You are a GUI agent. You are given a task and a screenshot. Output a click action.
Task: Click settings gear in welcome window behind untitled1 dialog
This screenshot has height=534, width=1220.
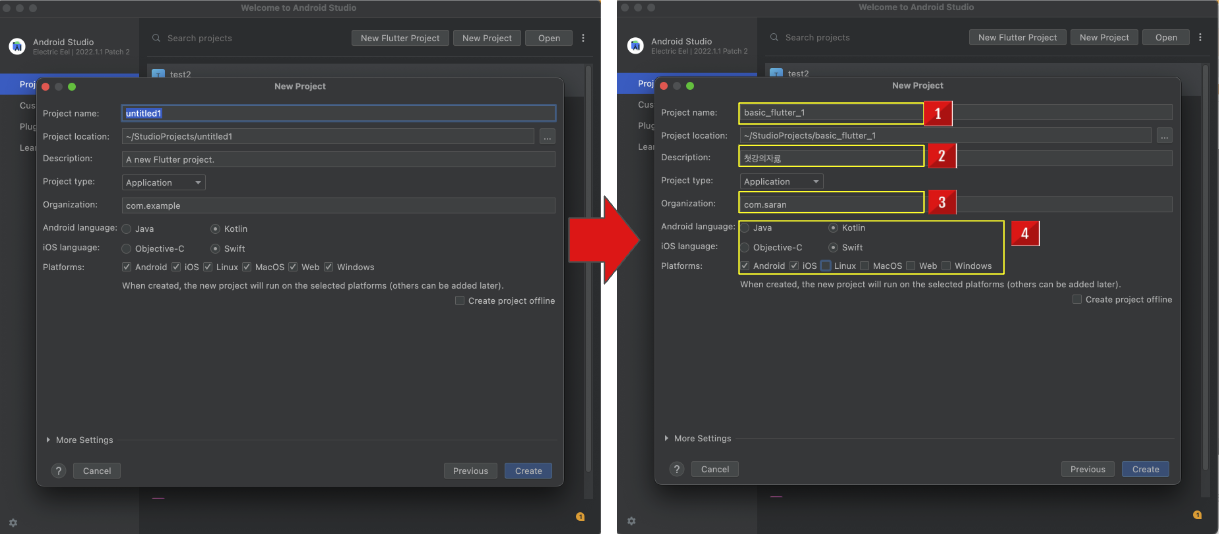[x=13, y=522]
